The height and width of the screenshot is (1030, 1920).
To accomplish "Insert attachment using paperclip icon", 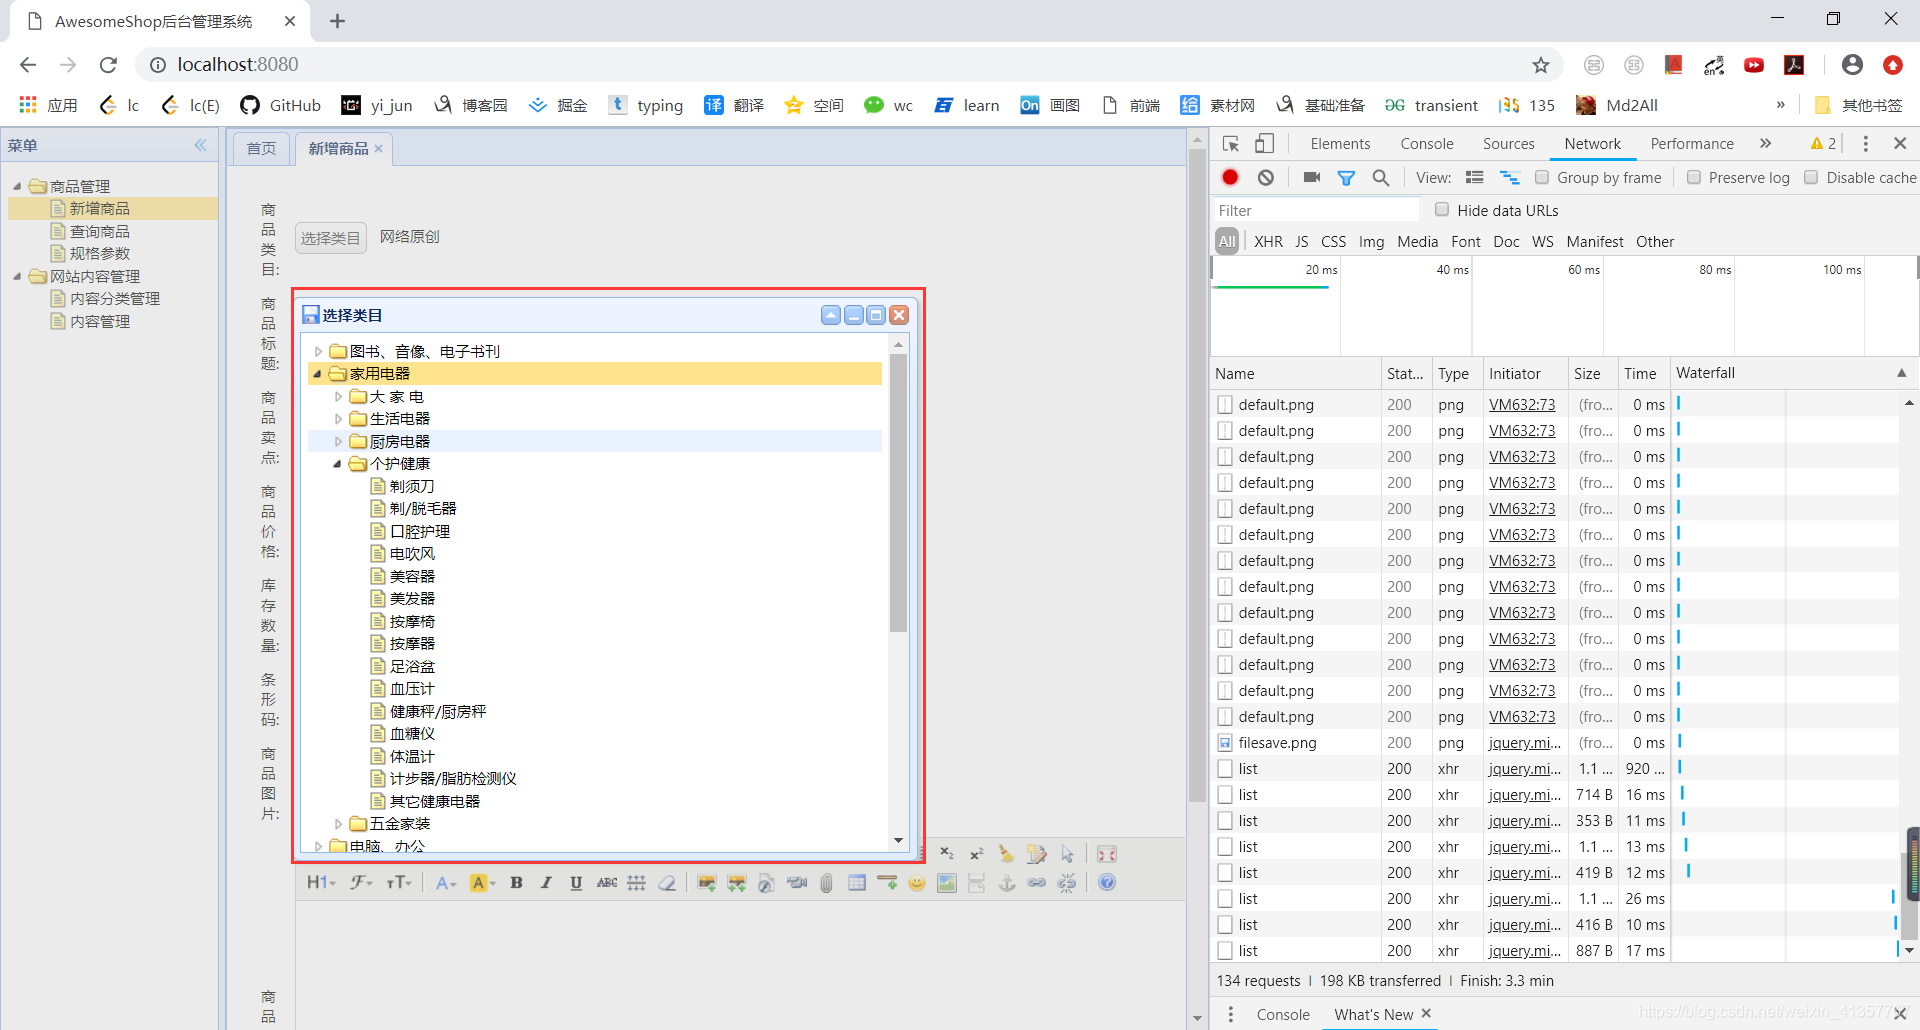I will 826,882.
